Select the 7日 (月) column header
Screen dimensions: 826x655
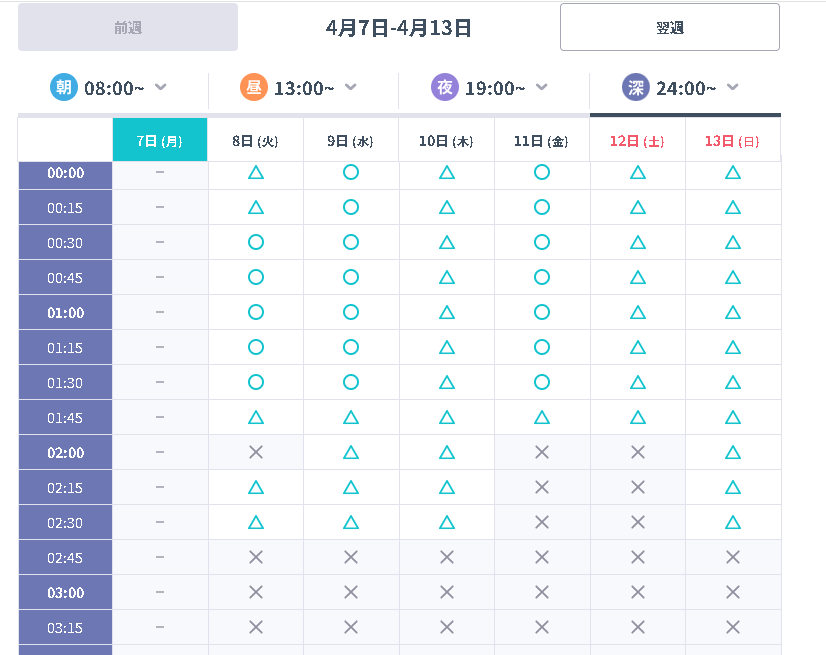pyautogui.click(x=160, y=140)
